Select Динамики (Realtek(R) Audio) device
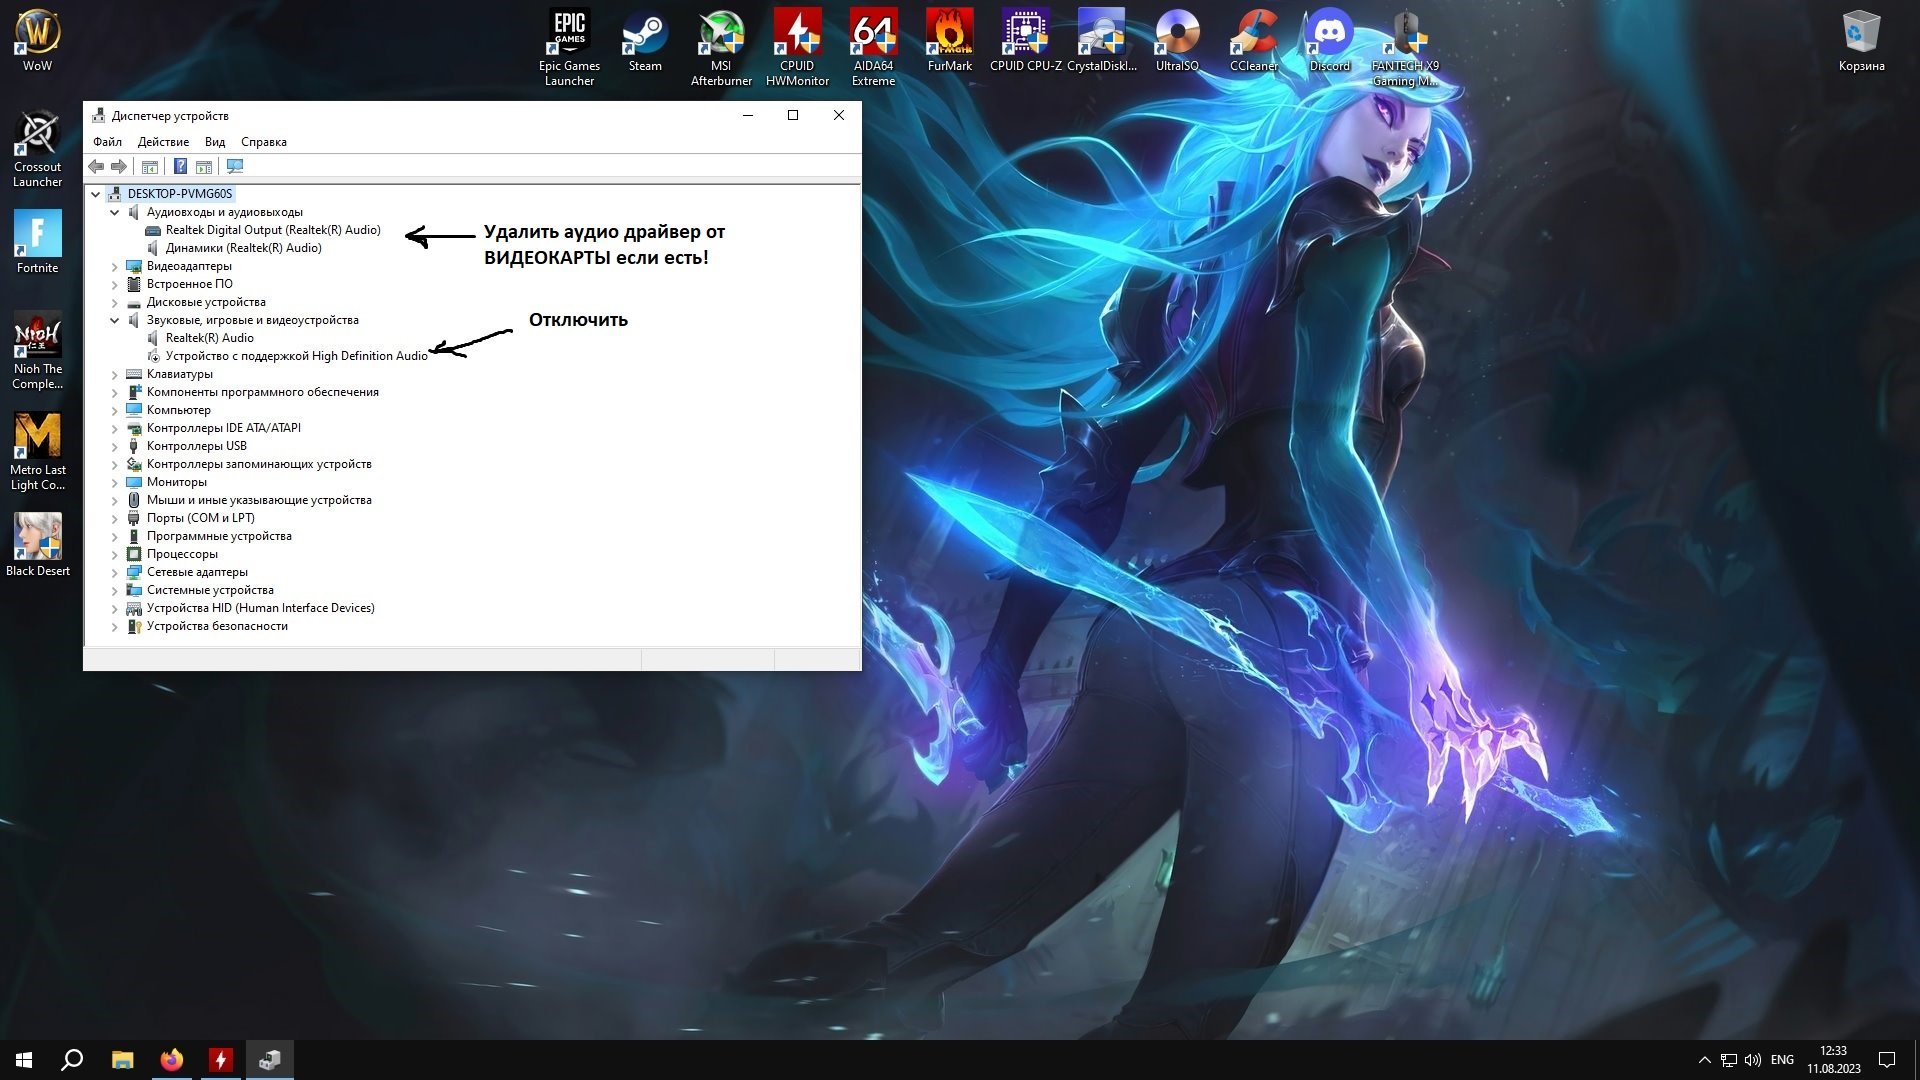This screenshot has height=1080, width=1920. click(243, 248)
